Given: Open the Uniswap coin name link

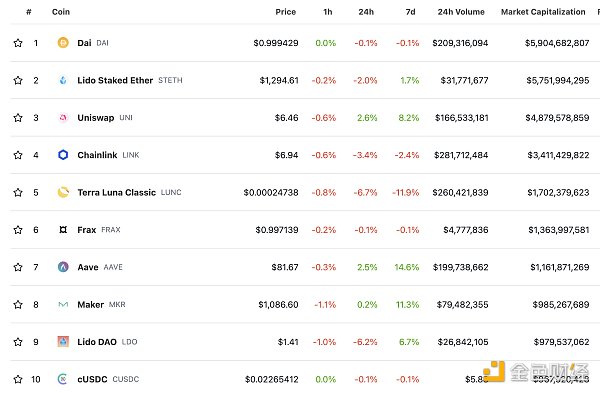Looking at the screenshot, I should pos(96,117).
